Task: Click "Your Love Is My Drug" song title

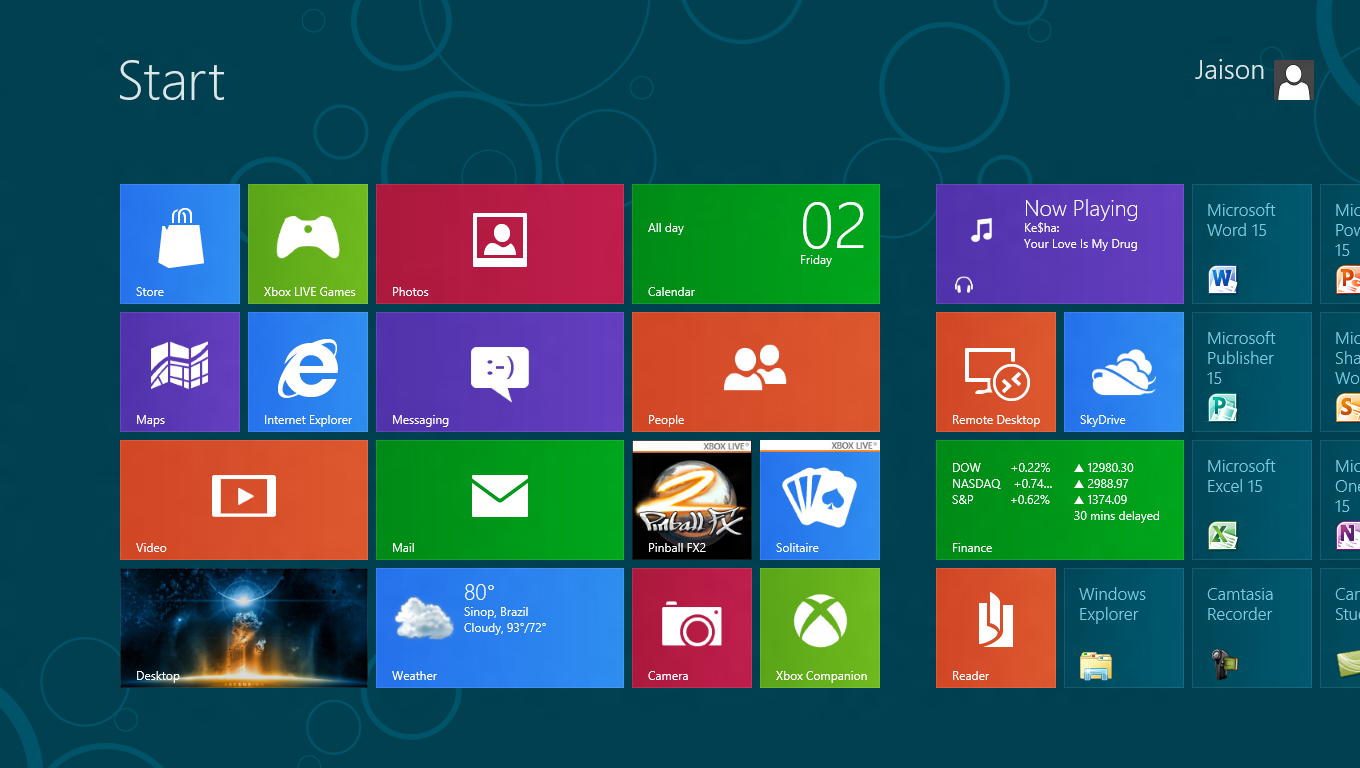Action: point(1081,244)
